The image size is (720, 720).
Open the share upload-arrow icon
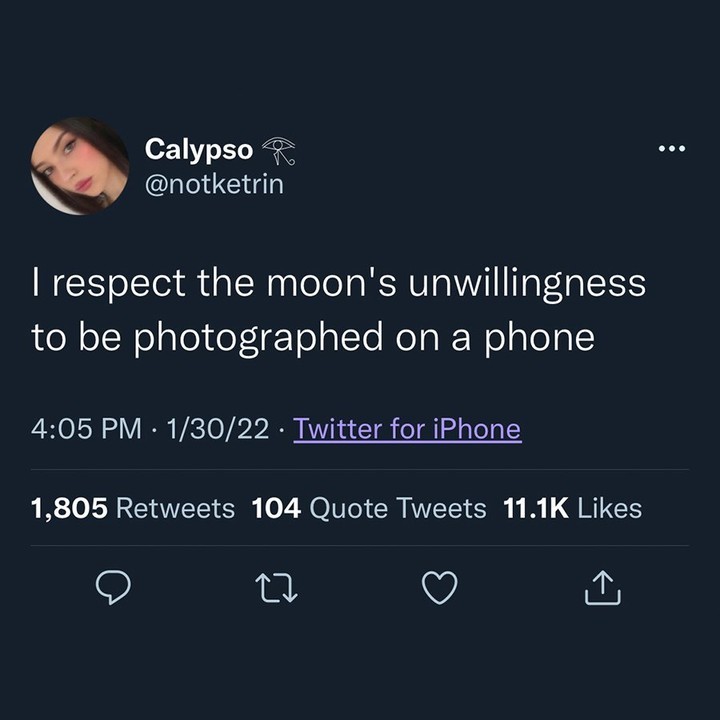602,587
